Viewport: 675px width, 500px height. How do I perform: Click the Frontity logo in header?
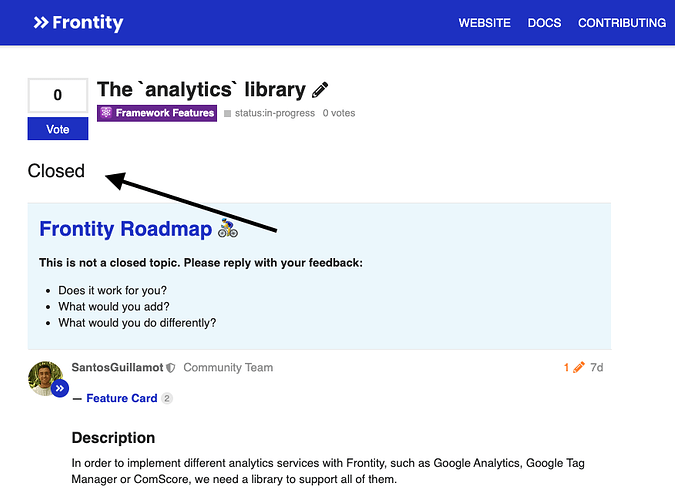pos(77,22)
